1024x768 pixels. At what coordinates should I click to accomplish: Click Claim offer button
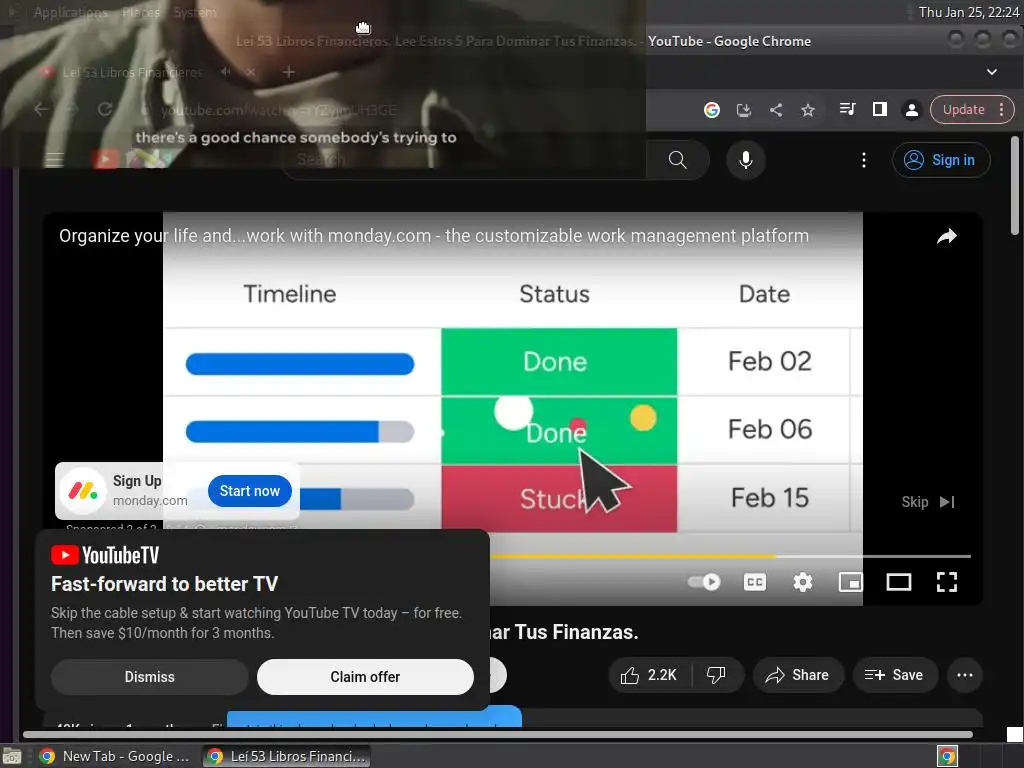(365, 677)
